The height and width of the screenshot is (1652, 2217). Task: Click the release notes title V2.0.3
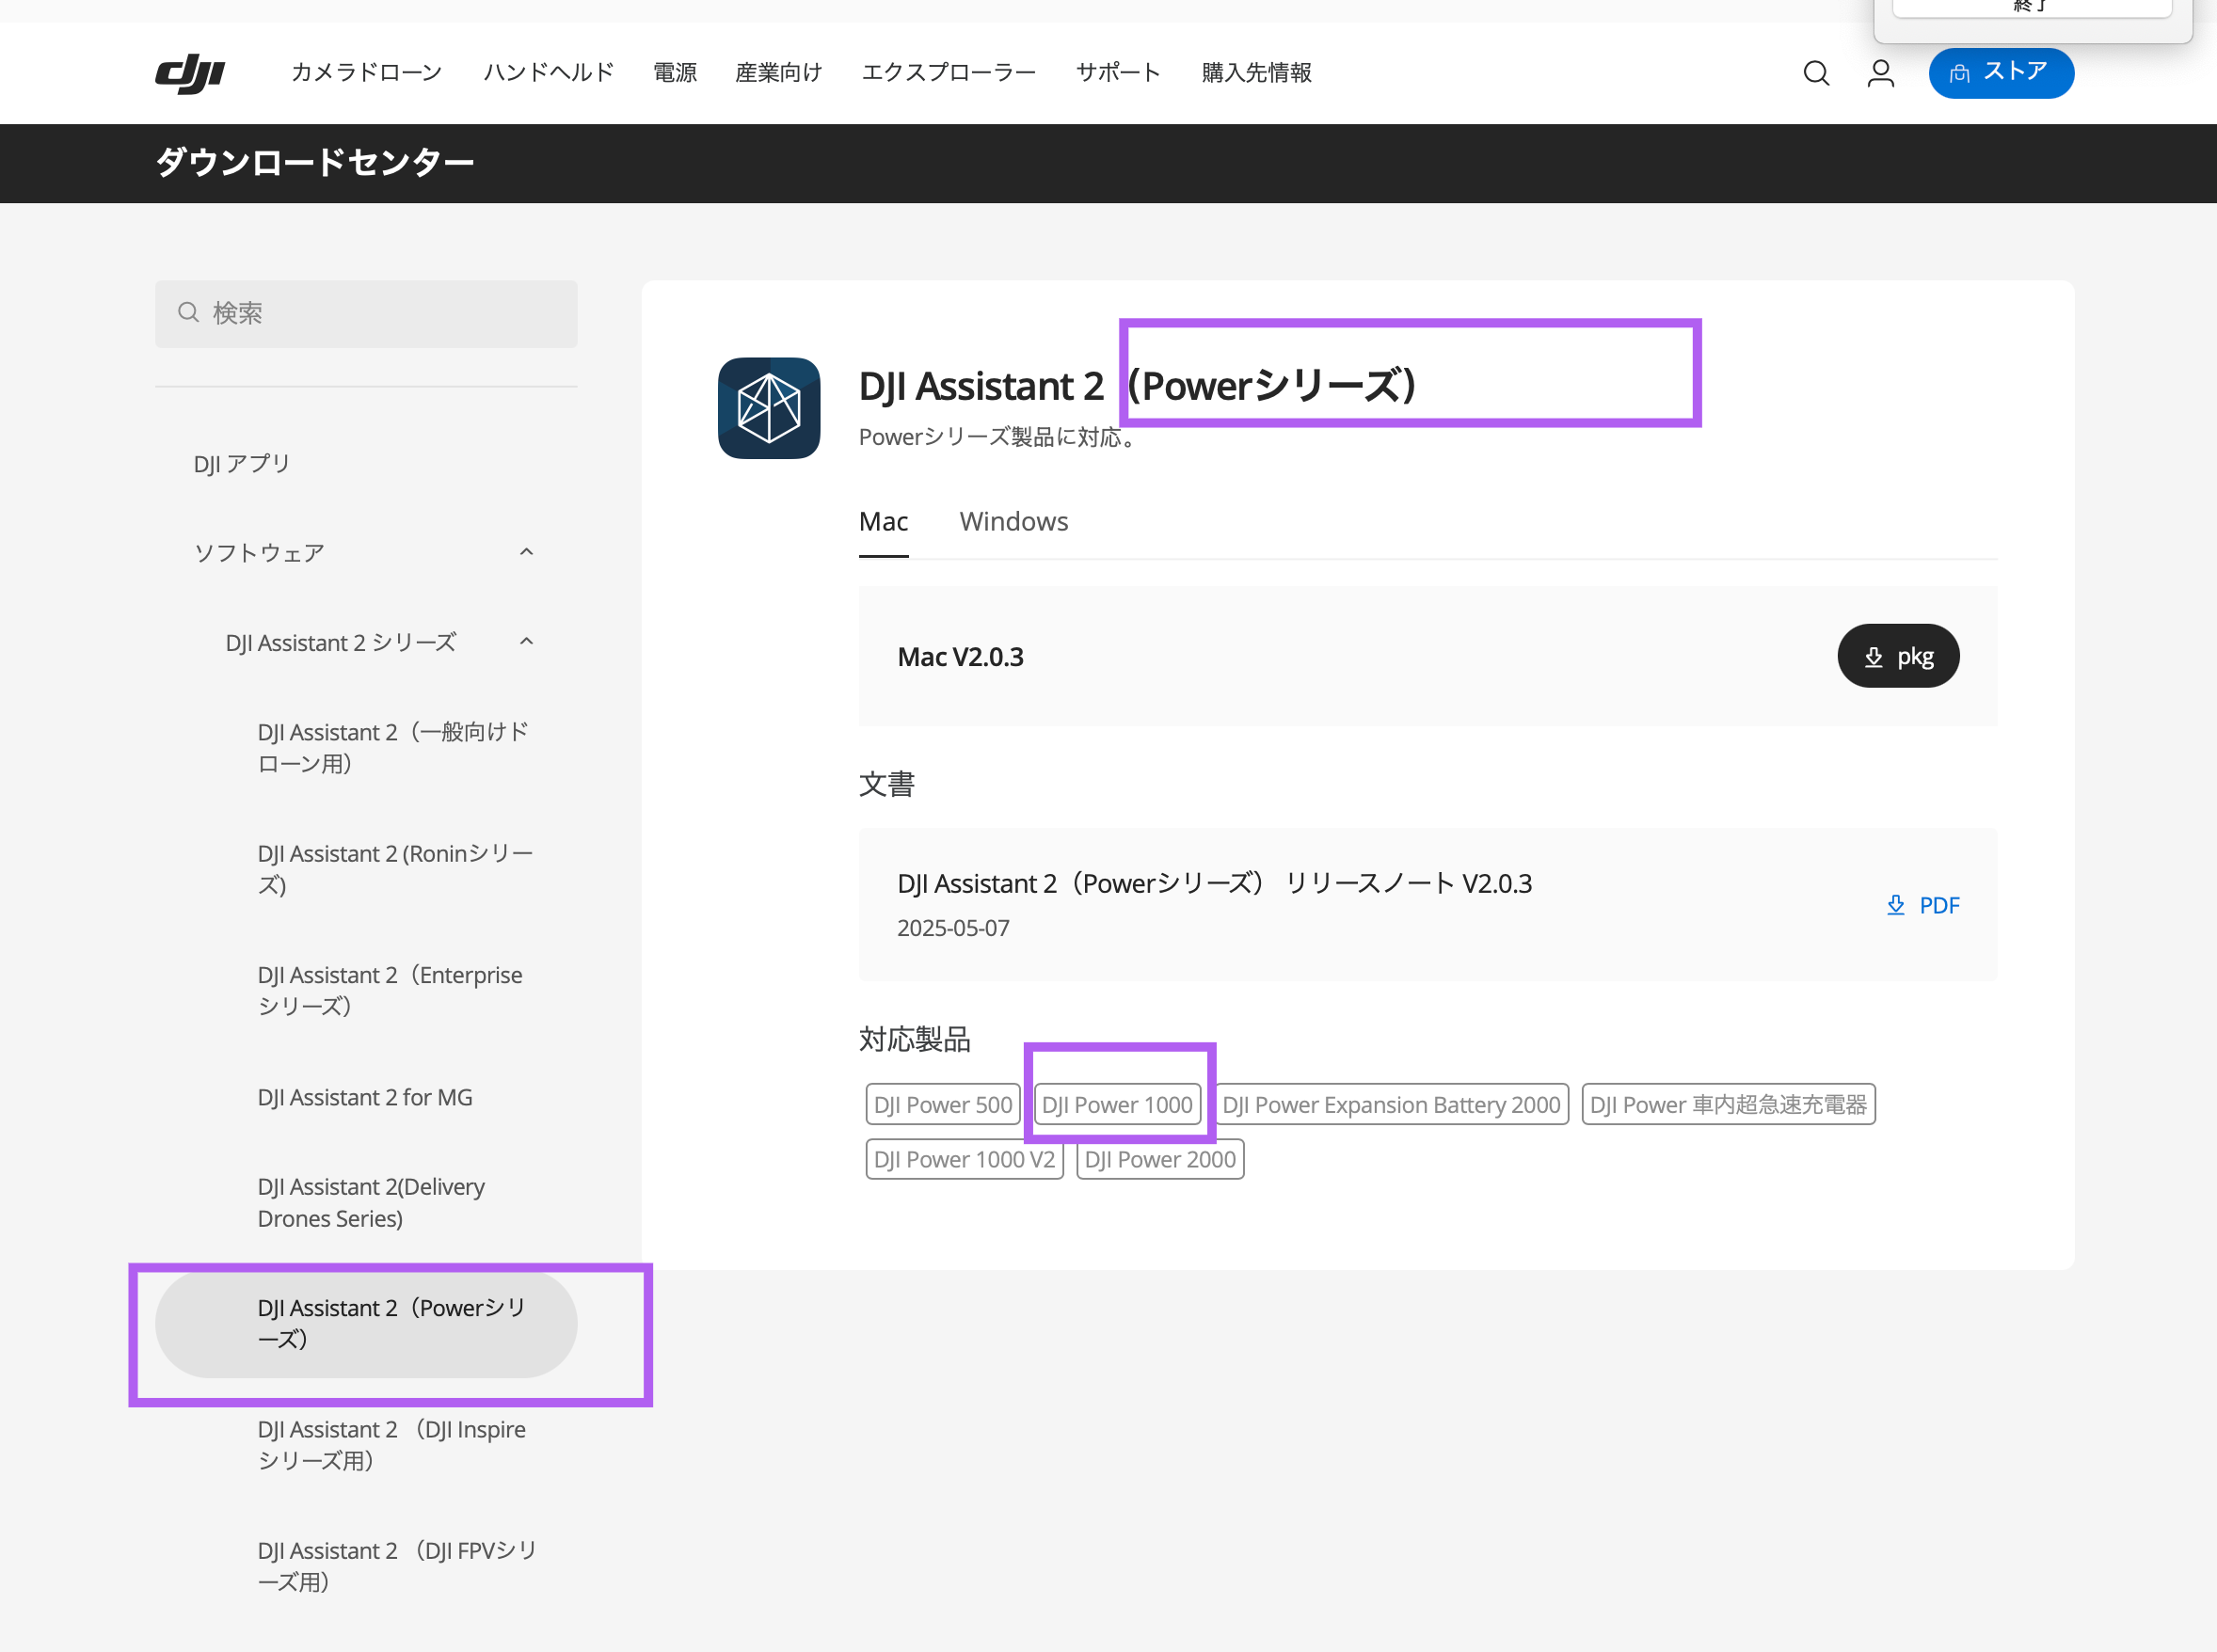point(1214,883)
